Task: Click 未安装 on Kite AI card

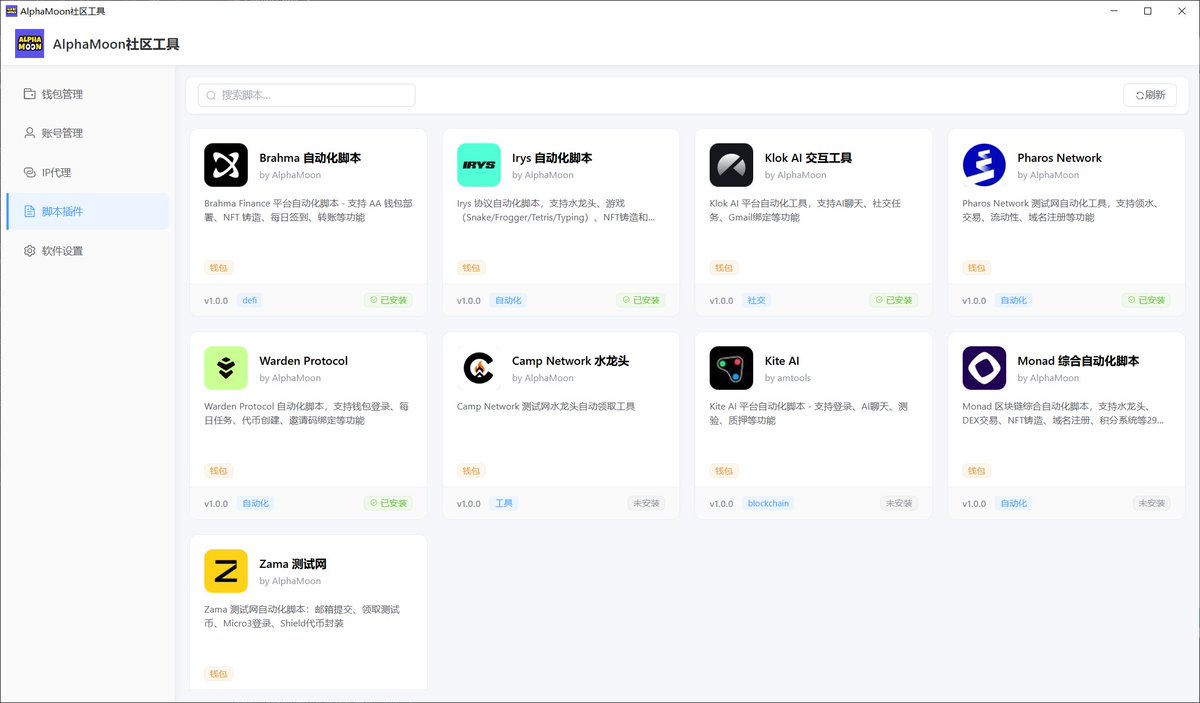Action: click(899, 503)
